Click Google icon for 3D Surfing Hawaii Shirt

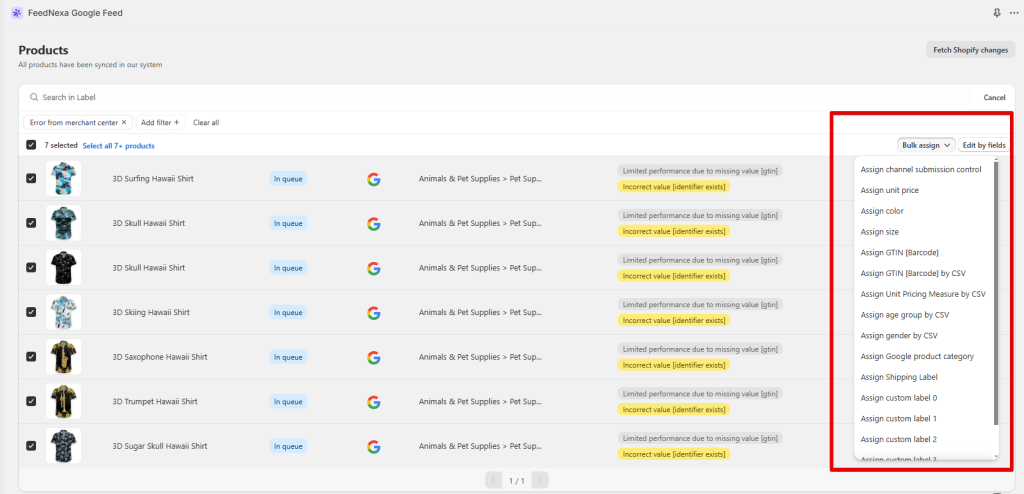(374, 179)
